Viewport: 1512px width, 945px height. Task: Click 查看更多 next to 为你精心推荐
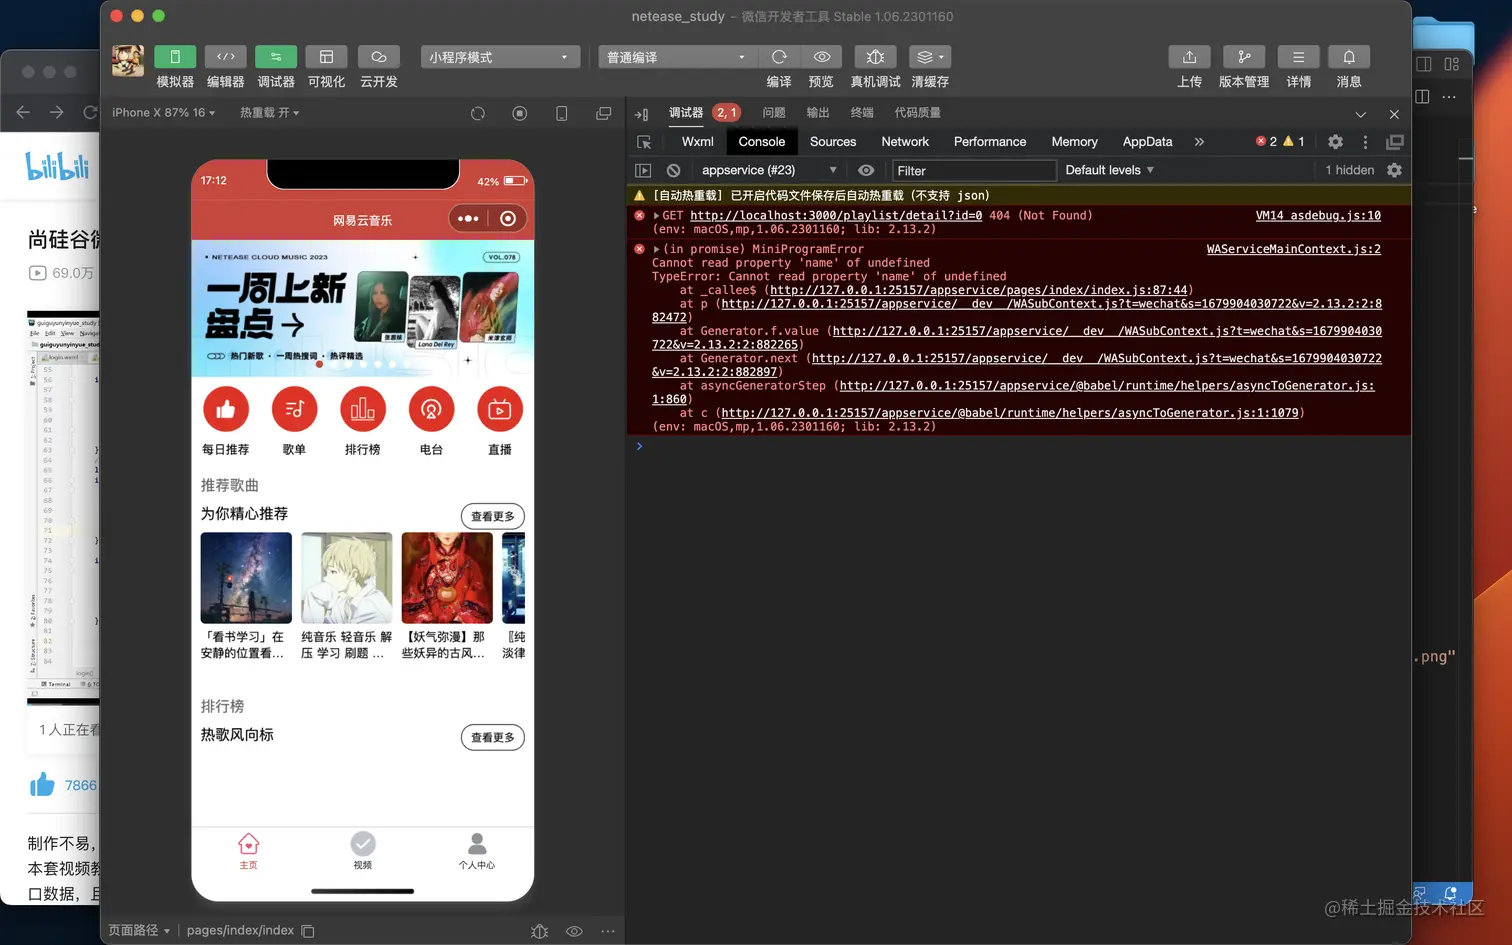coord(492,516)
